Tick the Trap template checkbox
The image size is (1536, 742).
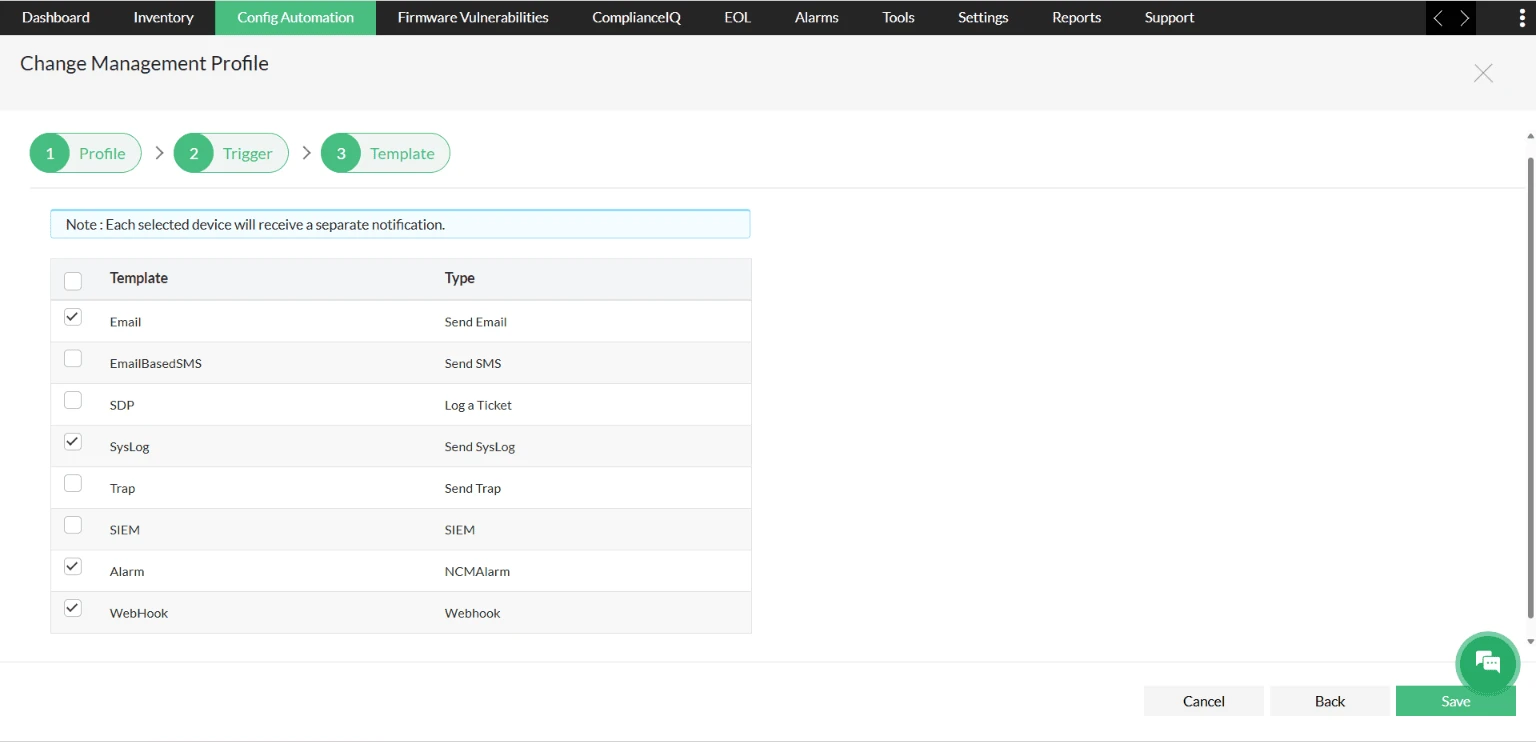[73, 483]
